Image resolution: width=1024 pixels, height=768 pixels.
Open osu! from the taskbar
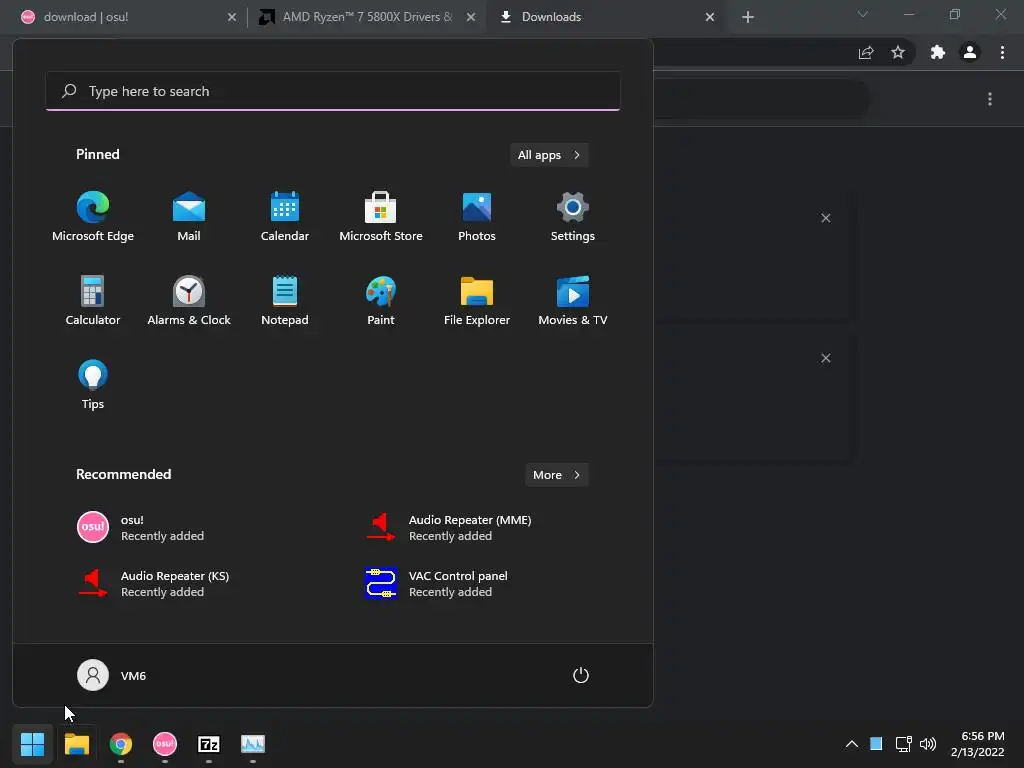pyautogui.click(x=165, y=744)
